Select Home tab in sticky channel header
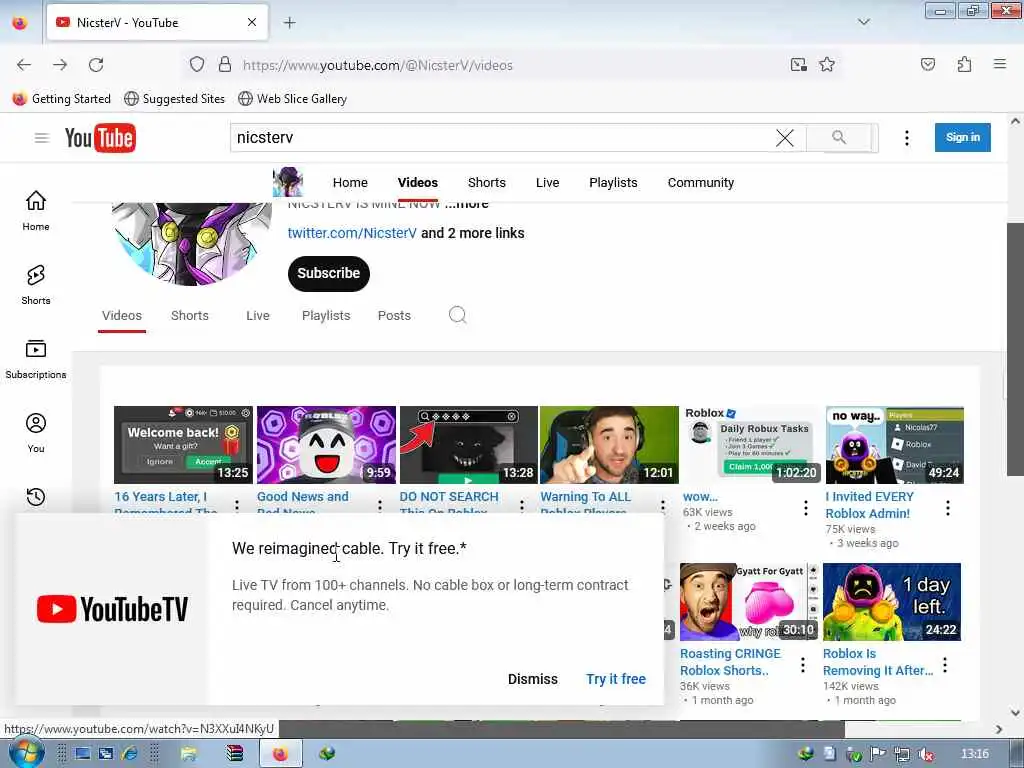Screen dimensions: 1024x768 [x=350, y=183]
